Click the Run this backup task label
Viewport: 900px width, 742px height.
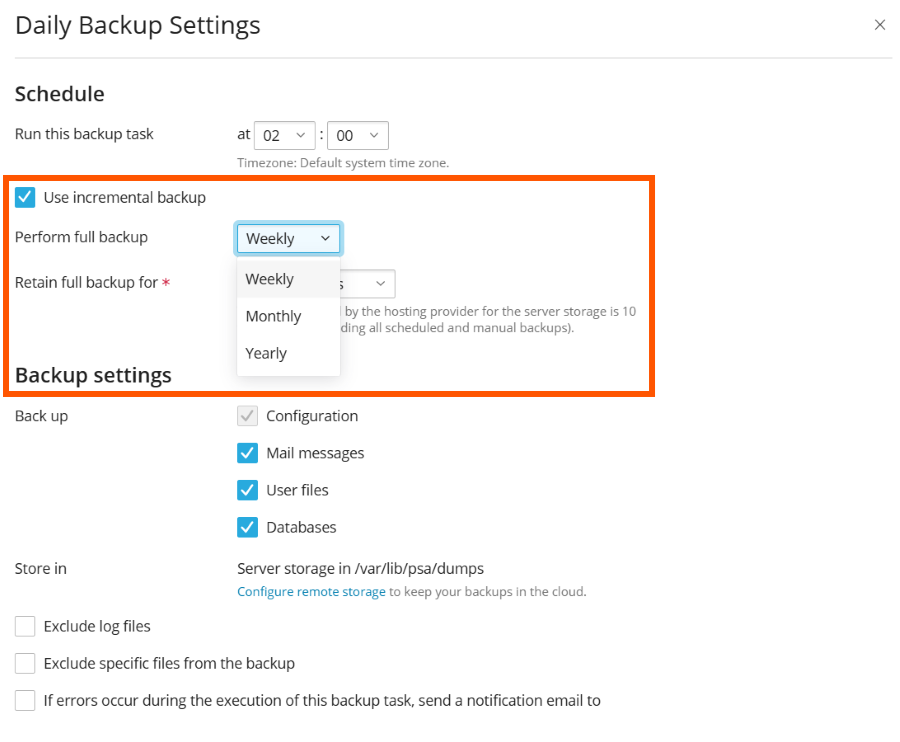(85, 134)
